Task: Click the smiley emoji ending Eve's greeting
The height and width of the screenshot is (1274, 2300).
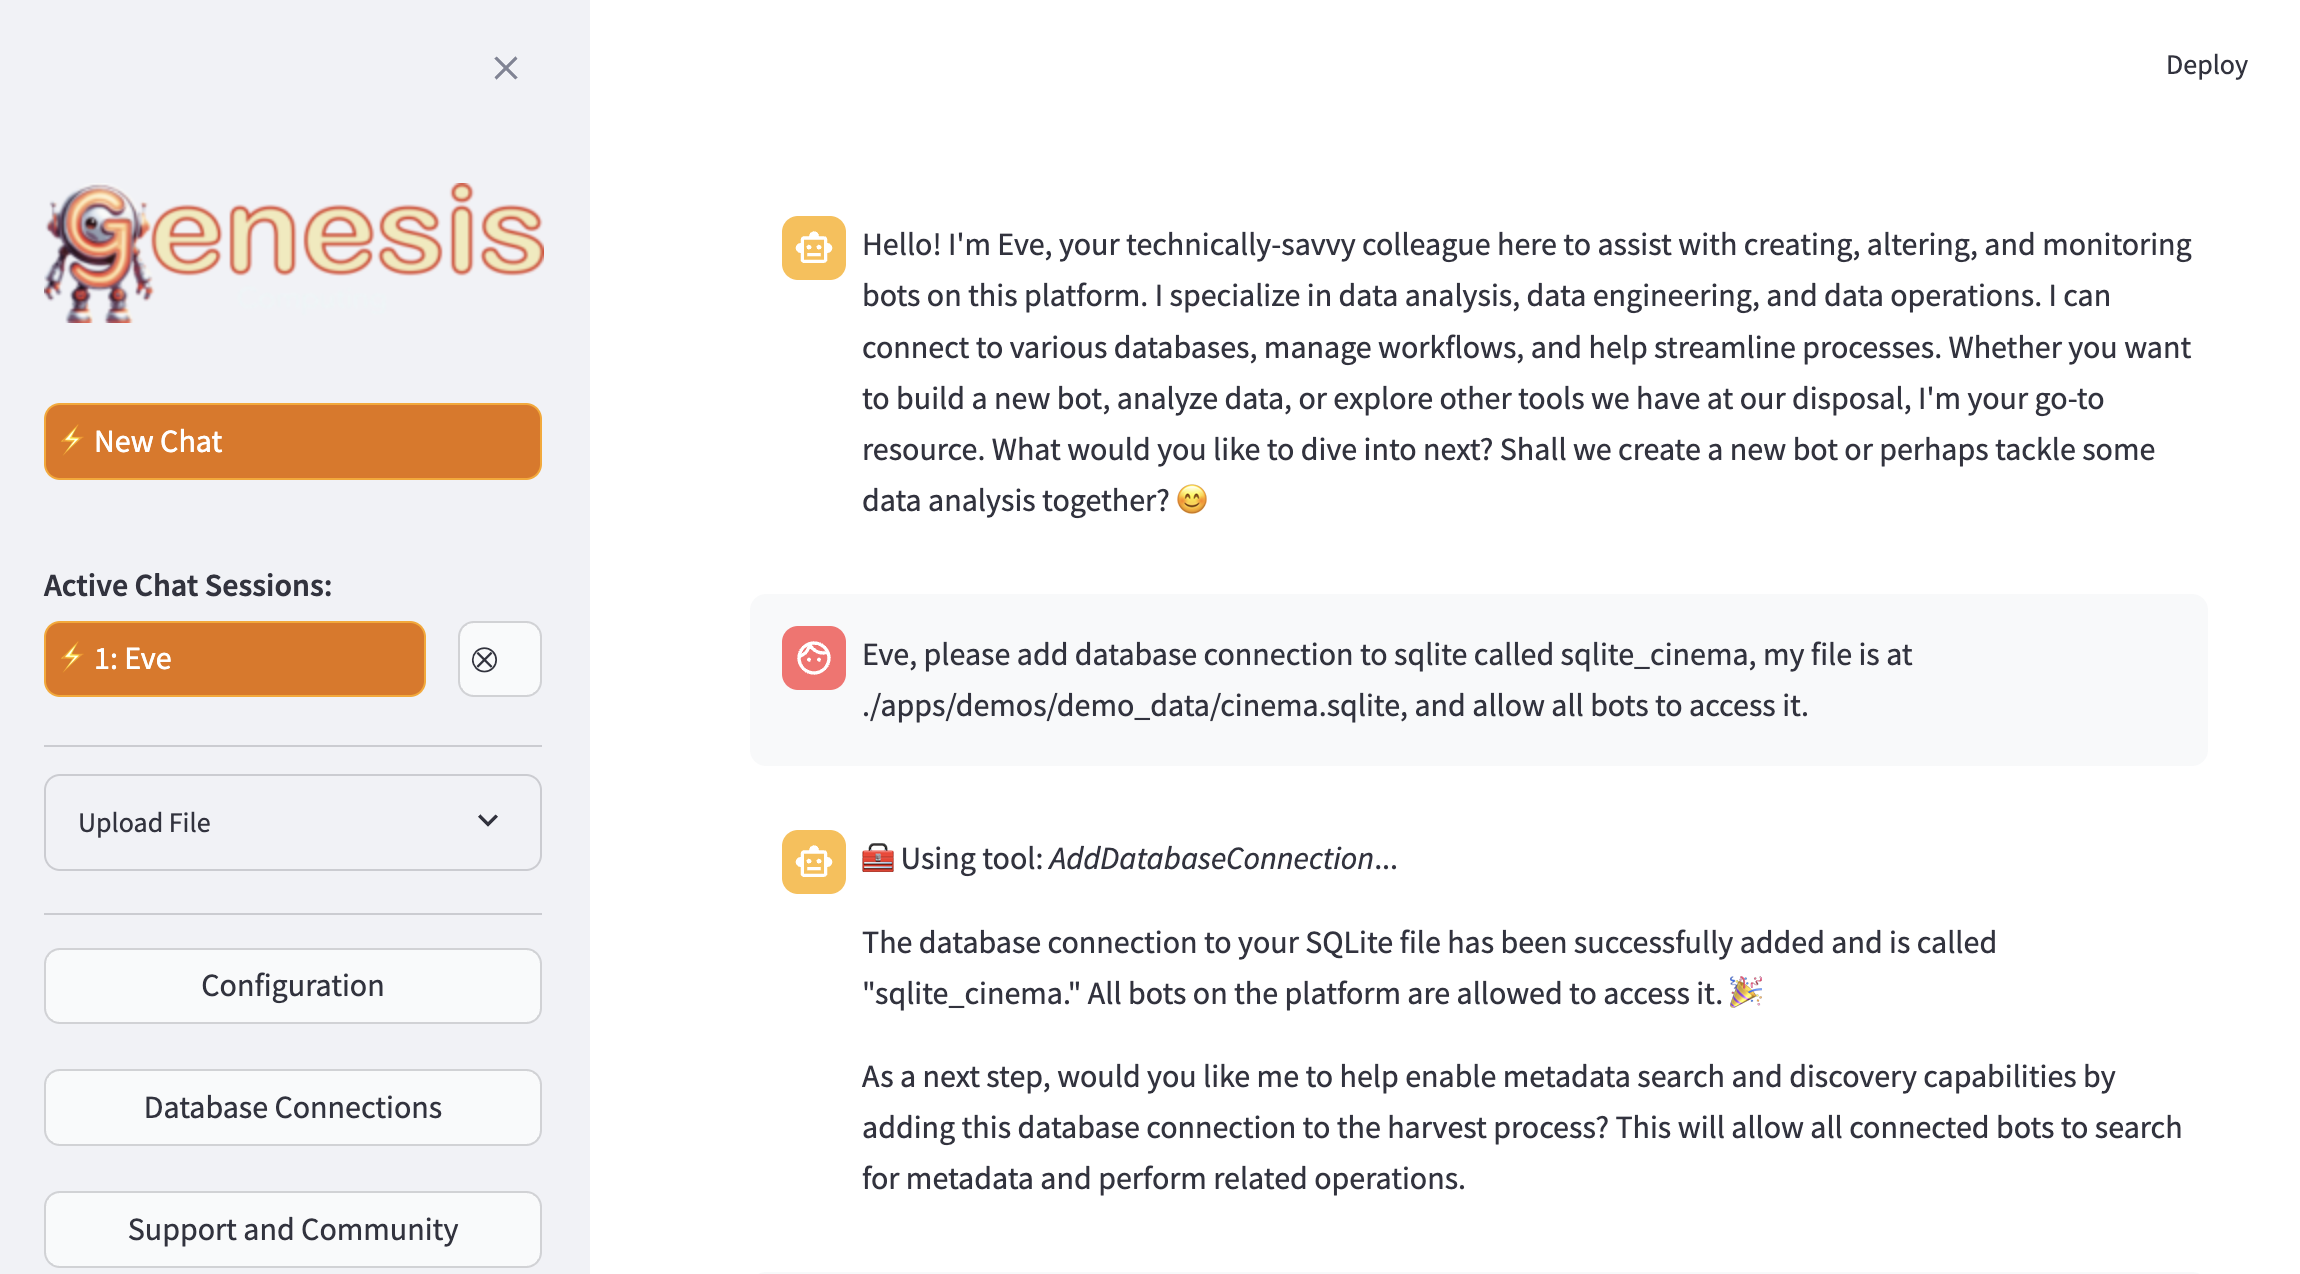Action: (1191, 499)
